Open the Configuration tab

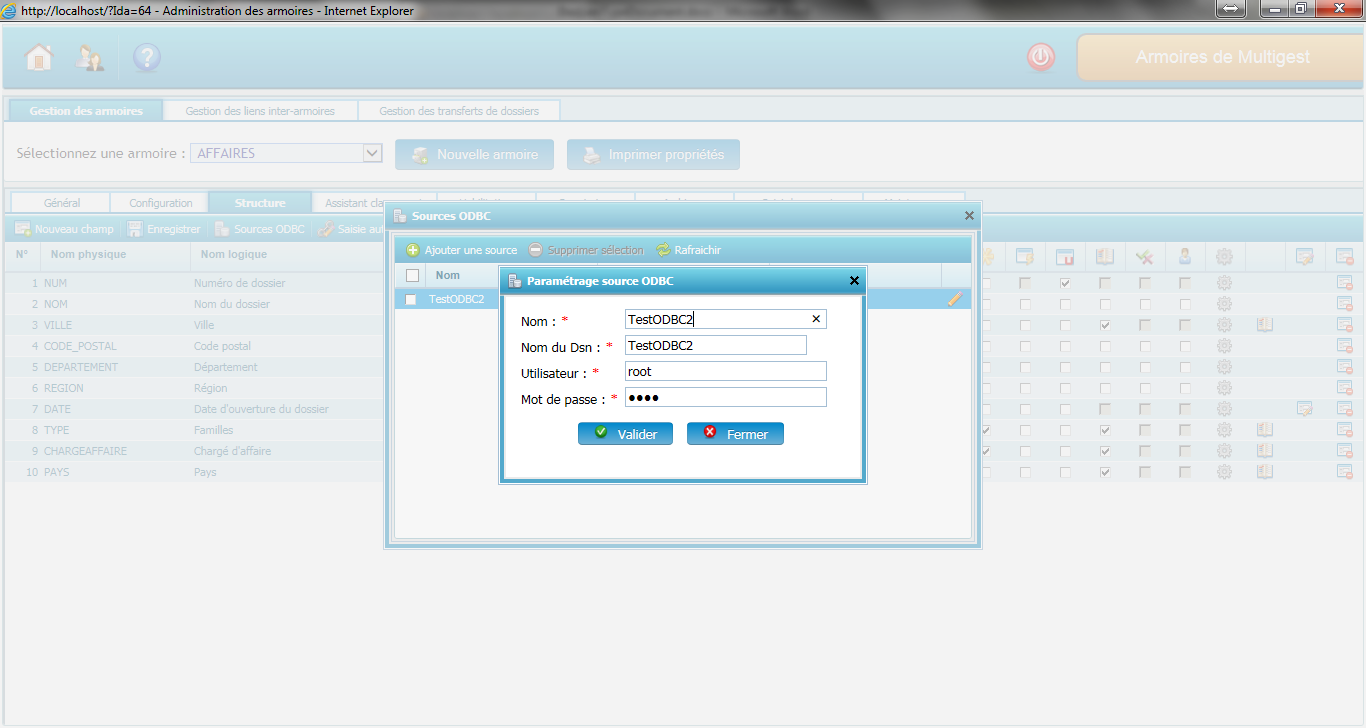[160, 203]
